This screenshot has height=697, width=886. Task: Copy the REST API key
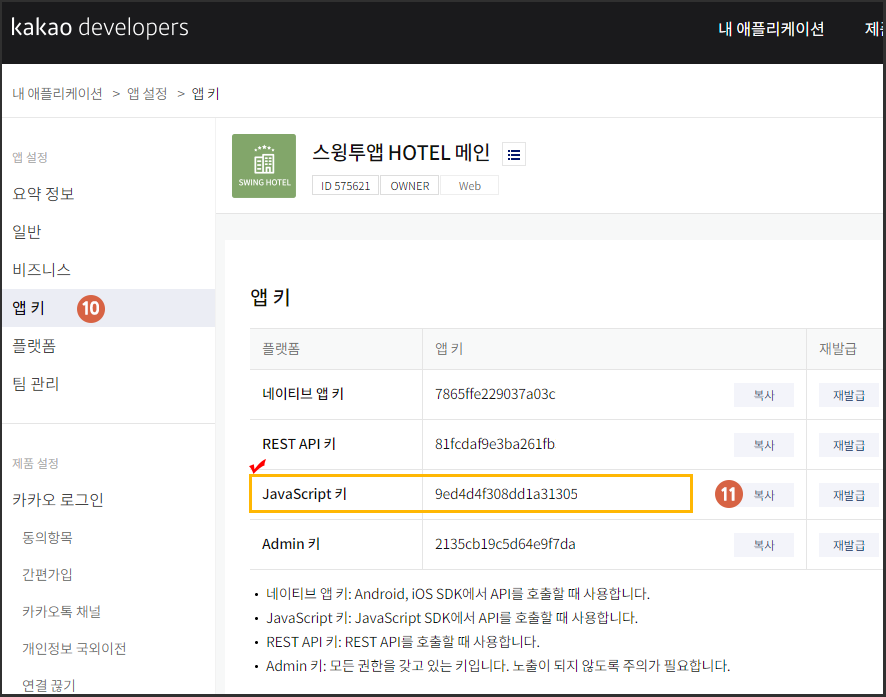click(763, 445)
